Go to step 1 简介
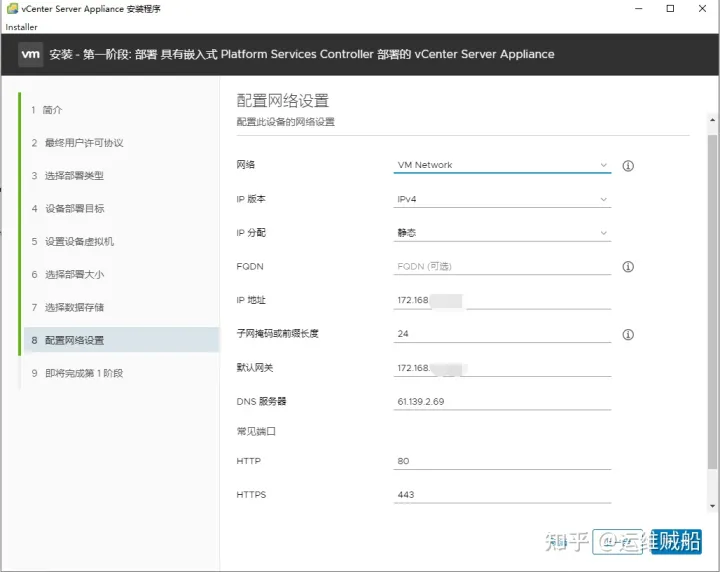The width and height of the screenshot is (720, 572). click(53, 110)
